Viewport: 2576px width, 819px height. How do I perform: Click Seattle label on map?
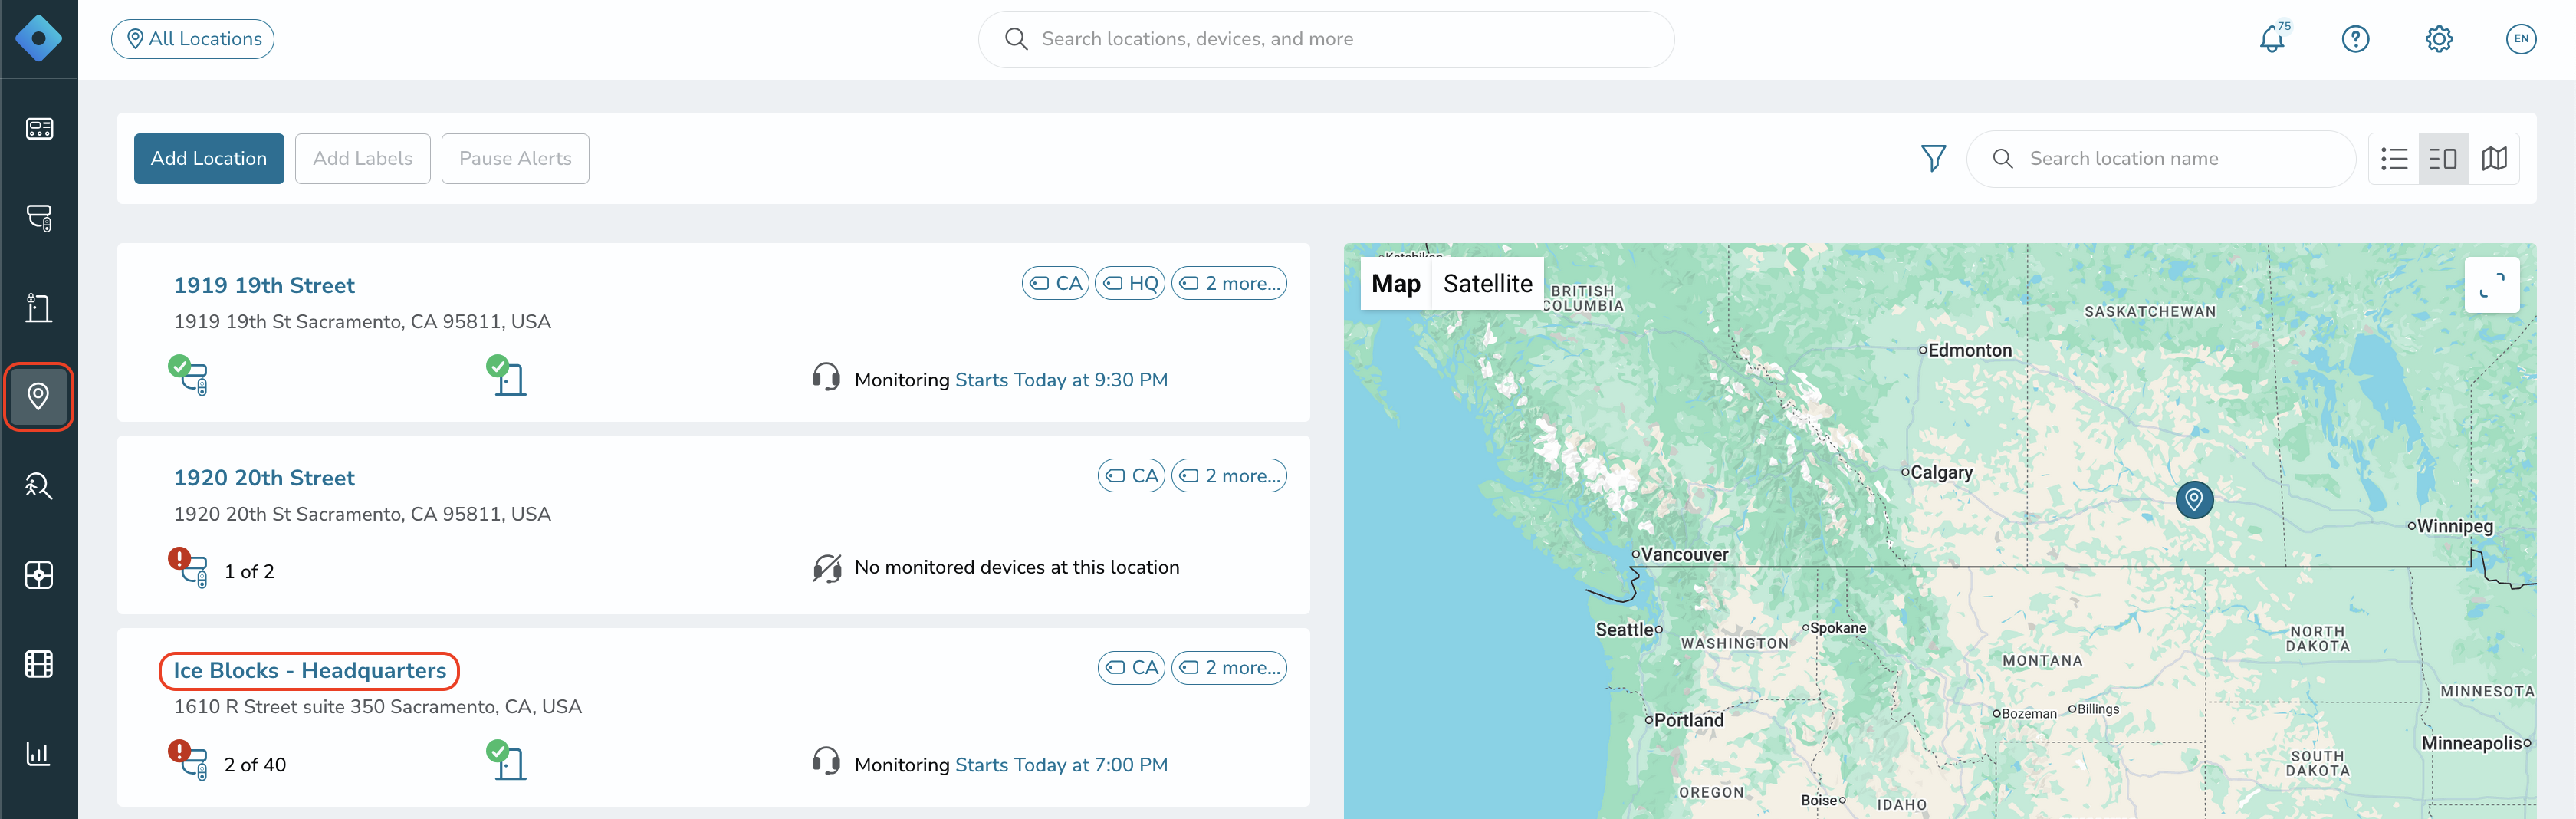pyautogui.click(x=1624, y=630)
